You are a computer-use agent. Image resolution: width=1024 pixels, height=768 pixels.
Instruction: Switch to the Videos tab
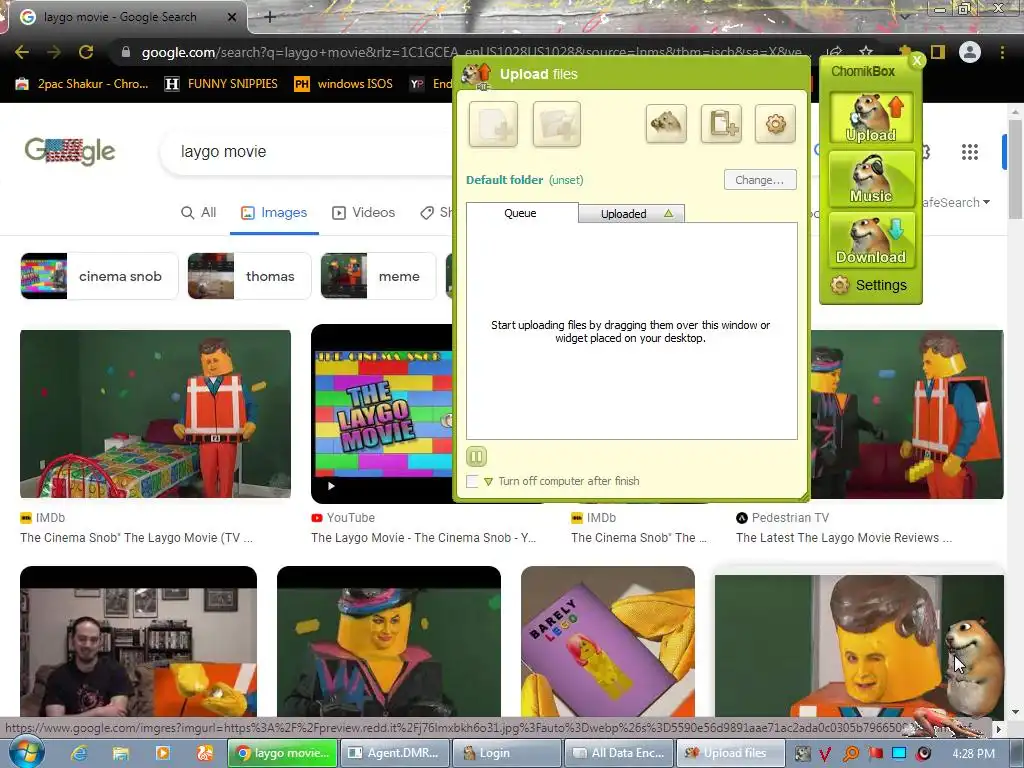(x=363, y=212)
